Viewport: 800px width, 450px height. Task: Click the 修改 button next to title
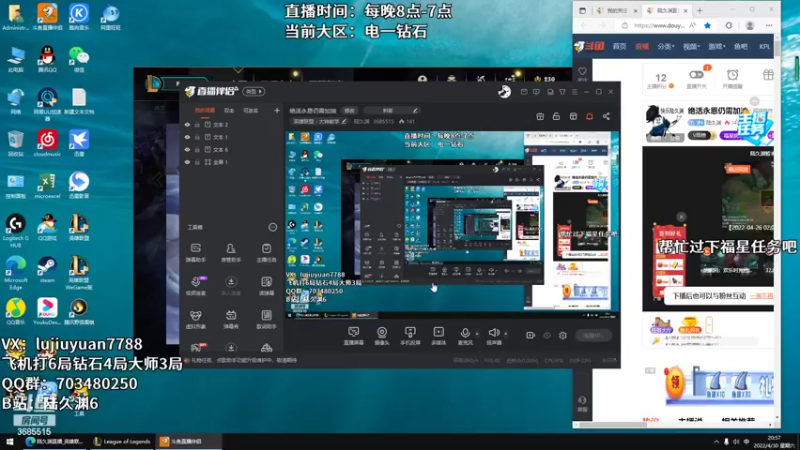[349, 111]
